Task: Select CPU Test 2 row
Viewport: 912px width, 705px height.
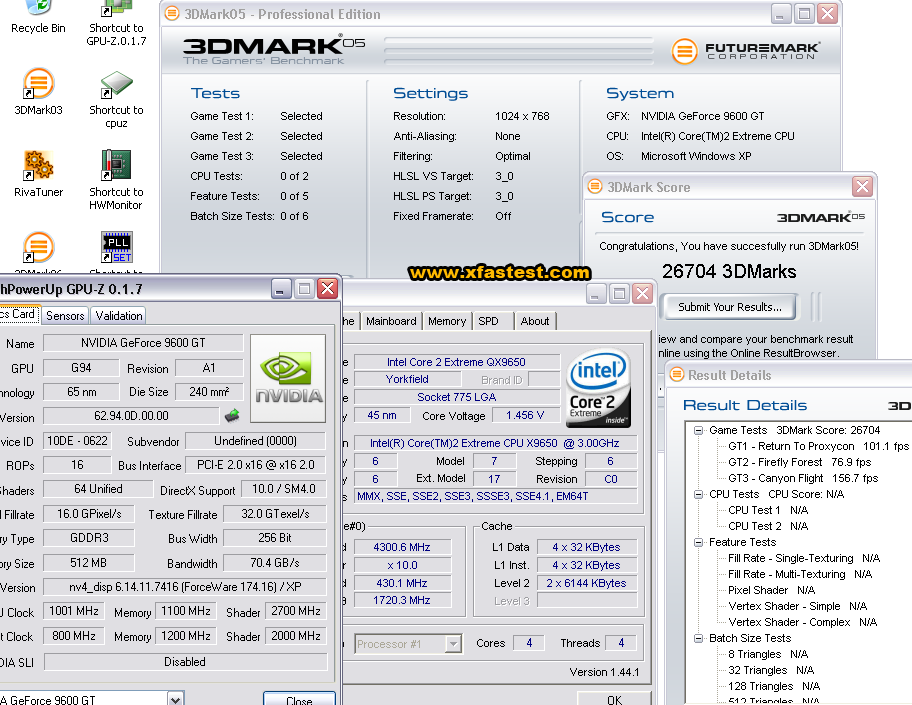Action: pyautogui.click(x=768, y=526)
